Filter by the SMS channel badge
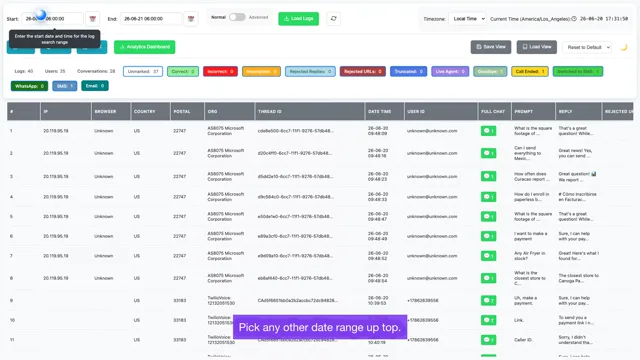This screenshot has height=360, width=640. (x=64, y=86)
